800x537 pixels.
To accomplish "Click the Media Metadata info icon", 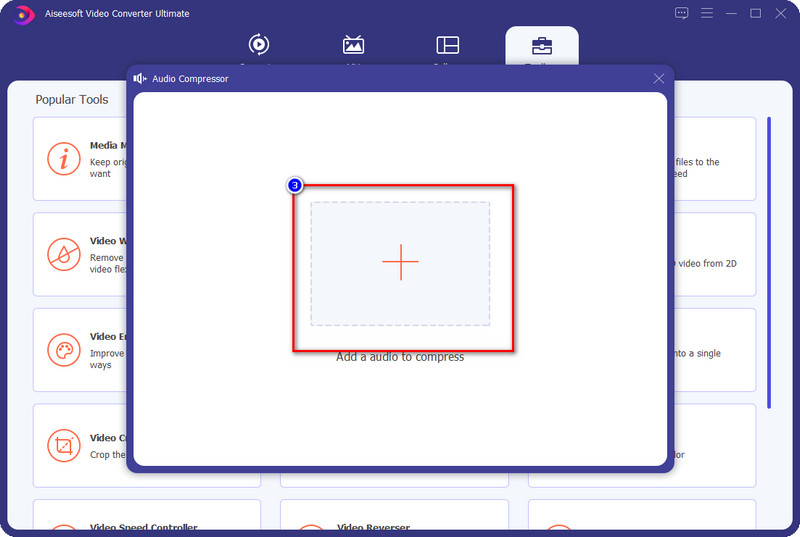I will 64,159.
